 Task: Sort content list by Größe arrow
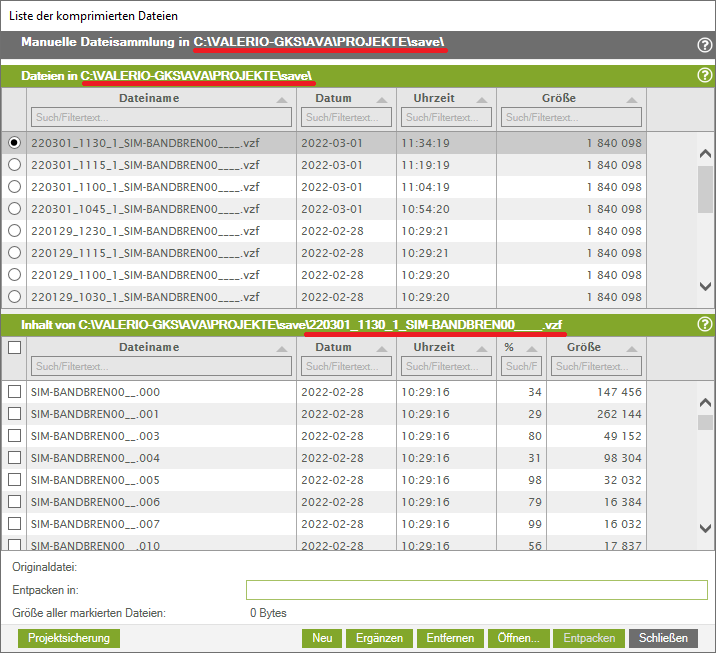(635, 350)
